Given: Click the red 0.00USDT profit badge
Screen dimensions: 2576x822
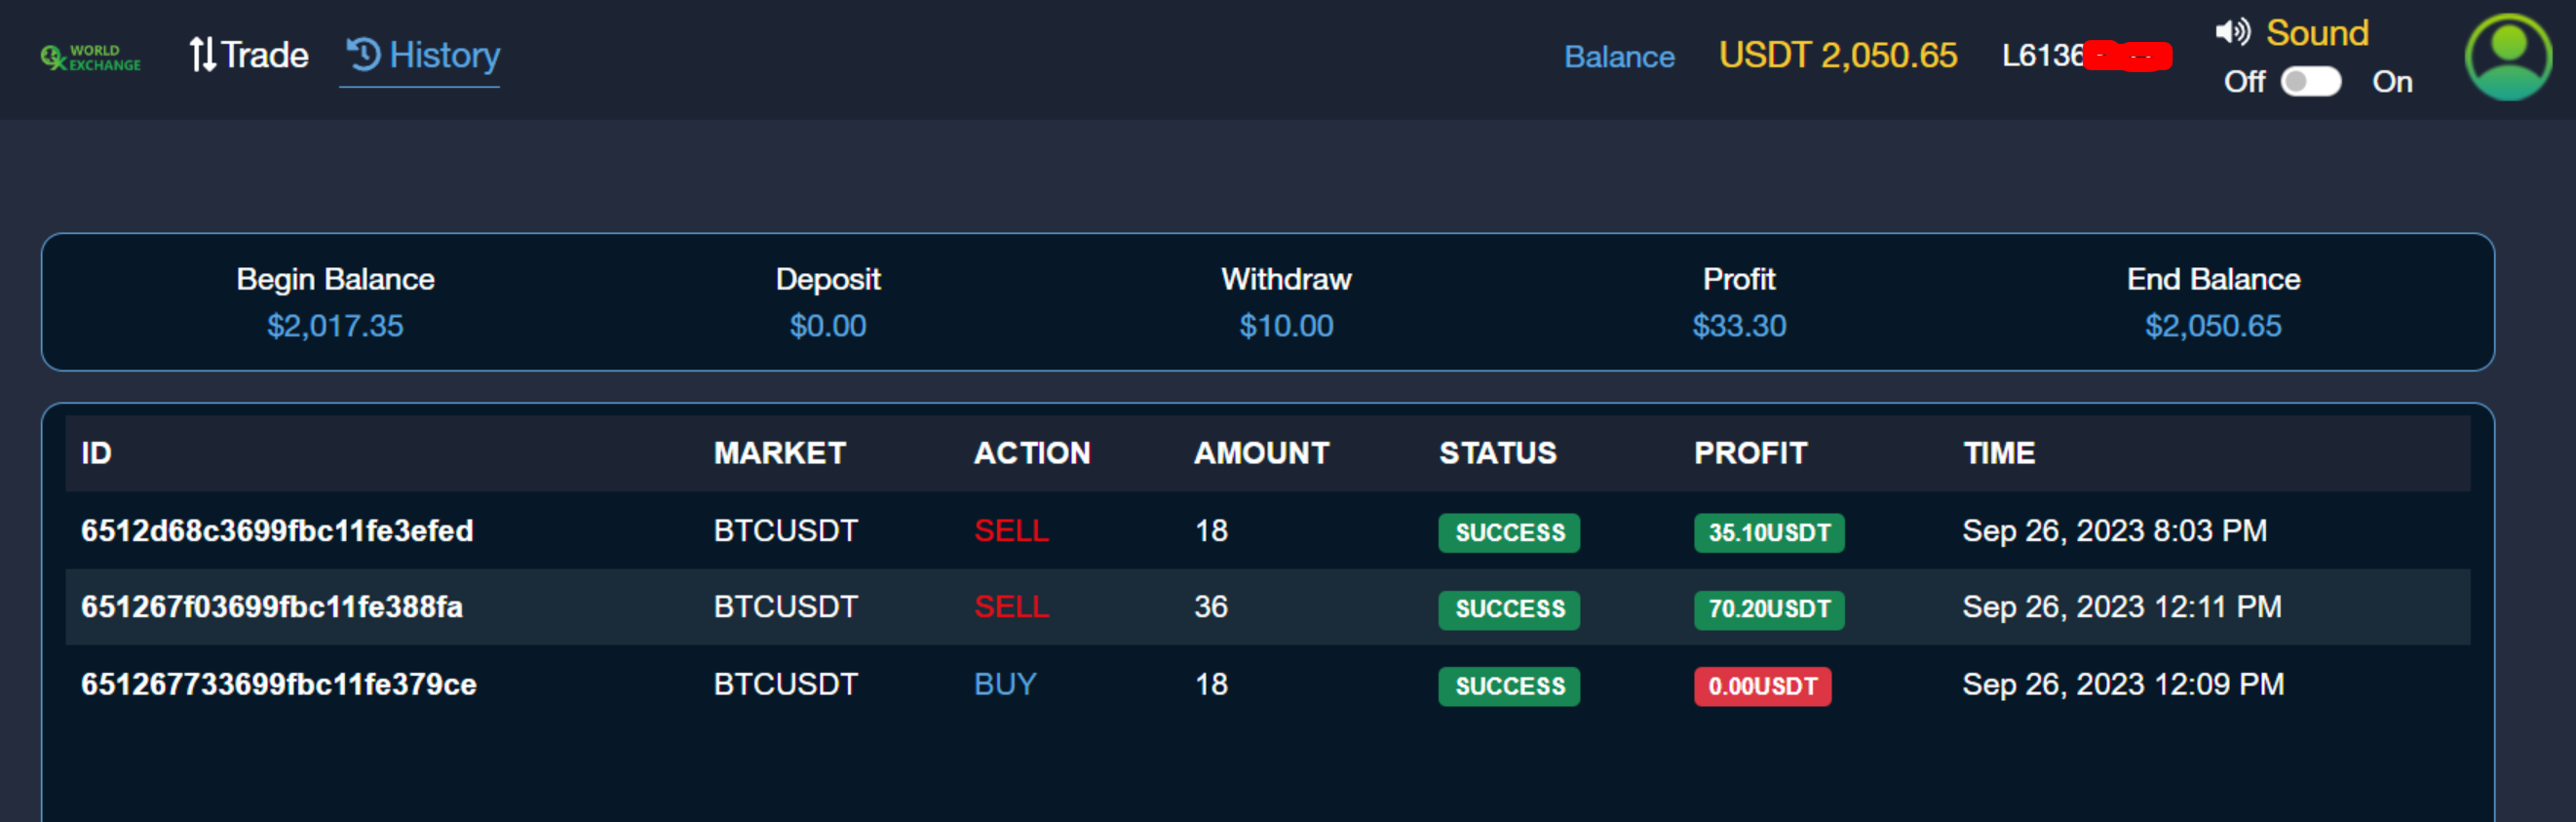Looking at the screenshot, I should 1762,687.
